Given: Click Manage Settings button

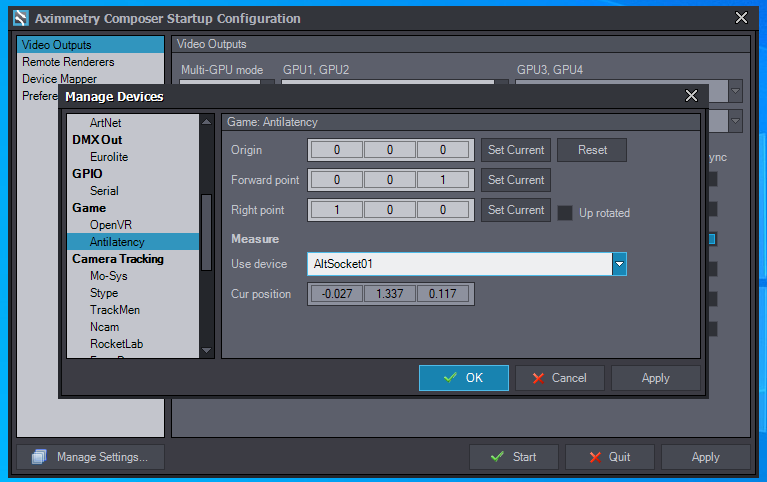Looking at the screenshot, I should pyautogui.click(x=90, y=457).
